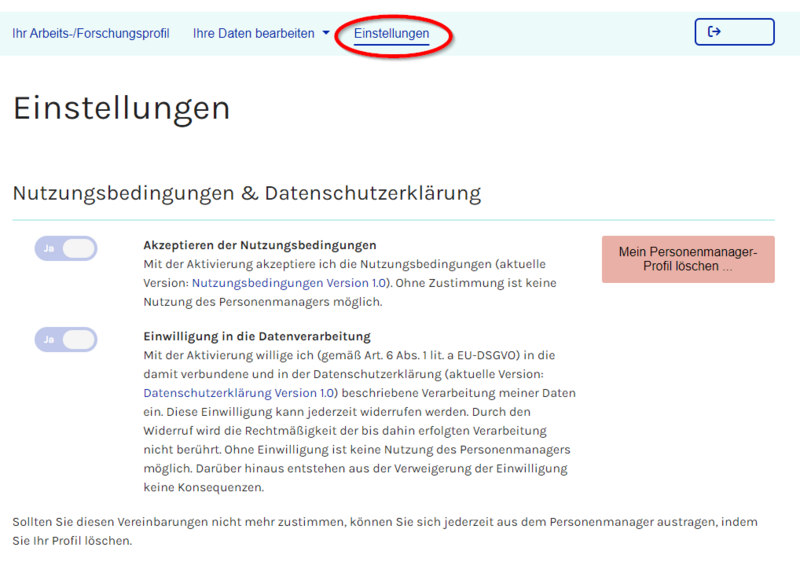Click the paragraph starting with Sollten Sie diesen

(x=384, y=531)
